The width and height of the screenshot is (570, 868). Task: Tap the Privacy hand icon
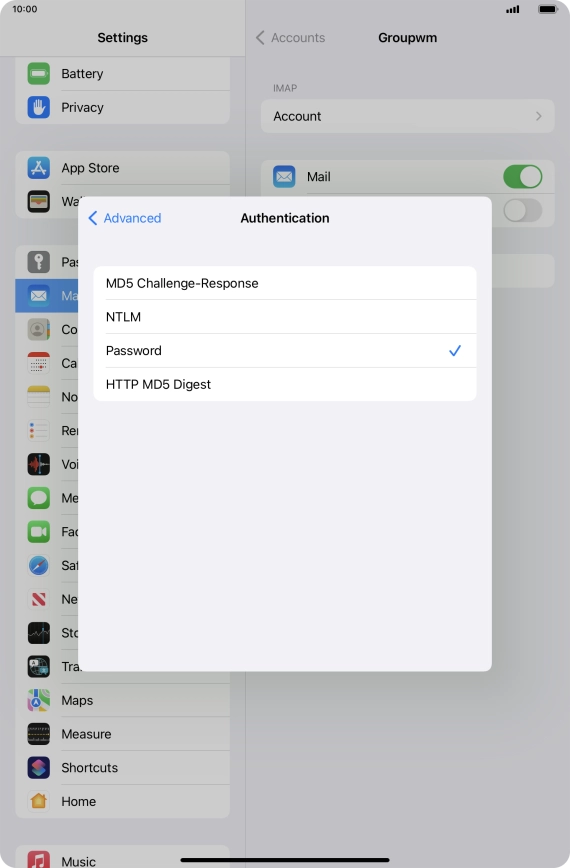39,107
